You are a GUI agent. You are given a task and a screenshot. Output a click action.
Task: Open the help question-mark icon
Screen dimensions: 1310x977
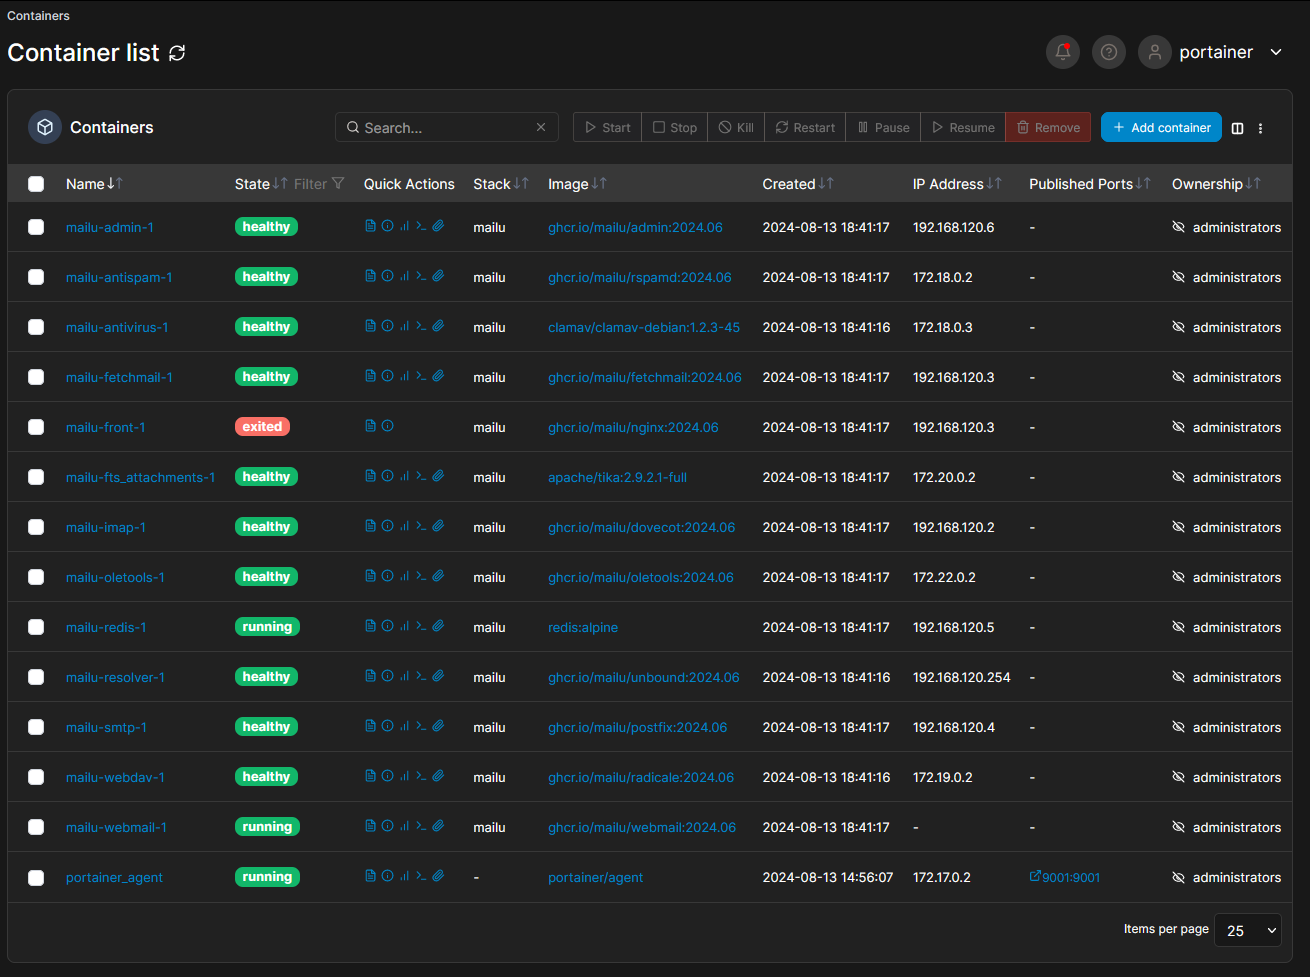click(1109, 52)
